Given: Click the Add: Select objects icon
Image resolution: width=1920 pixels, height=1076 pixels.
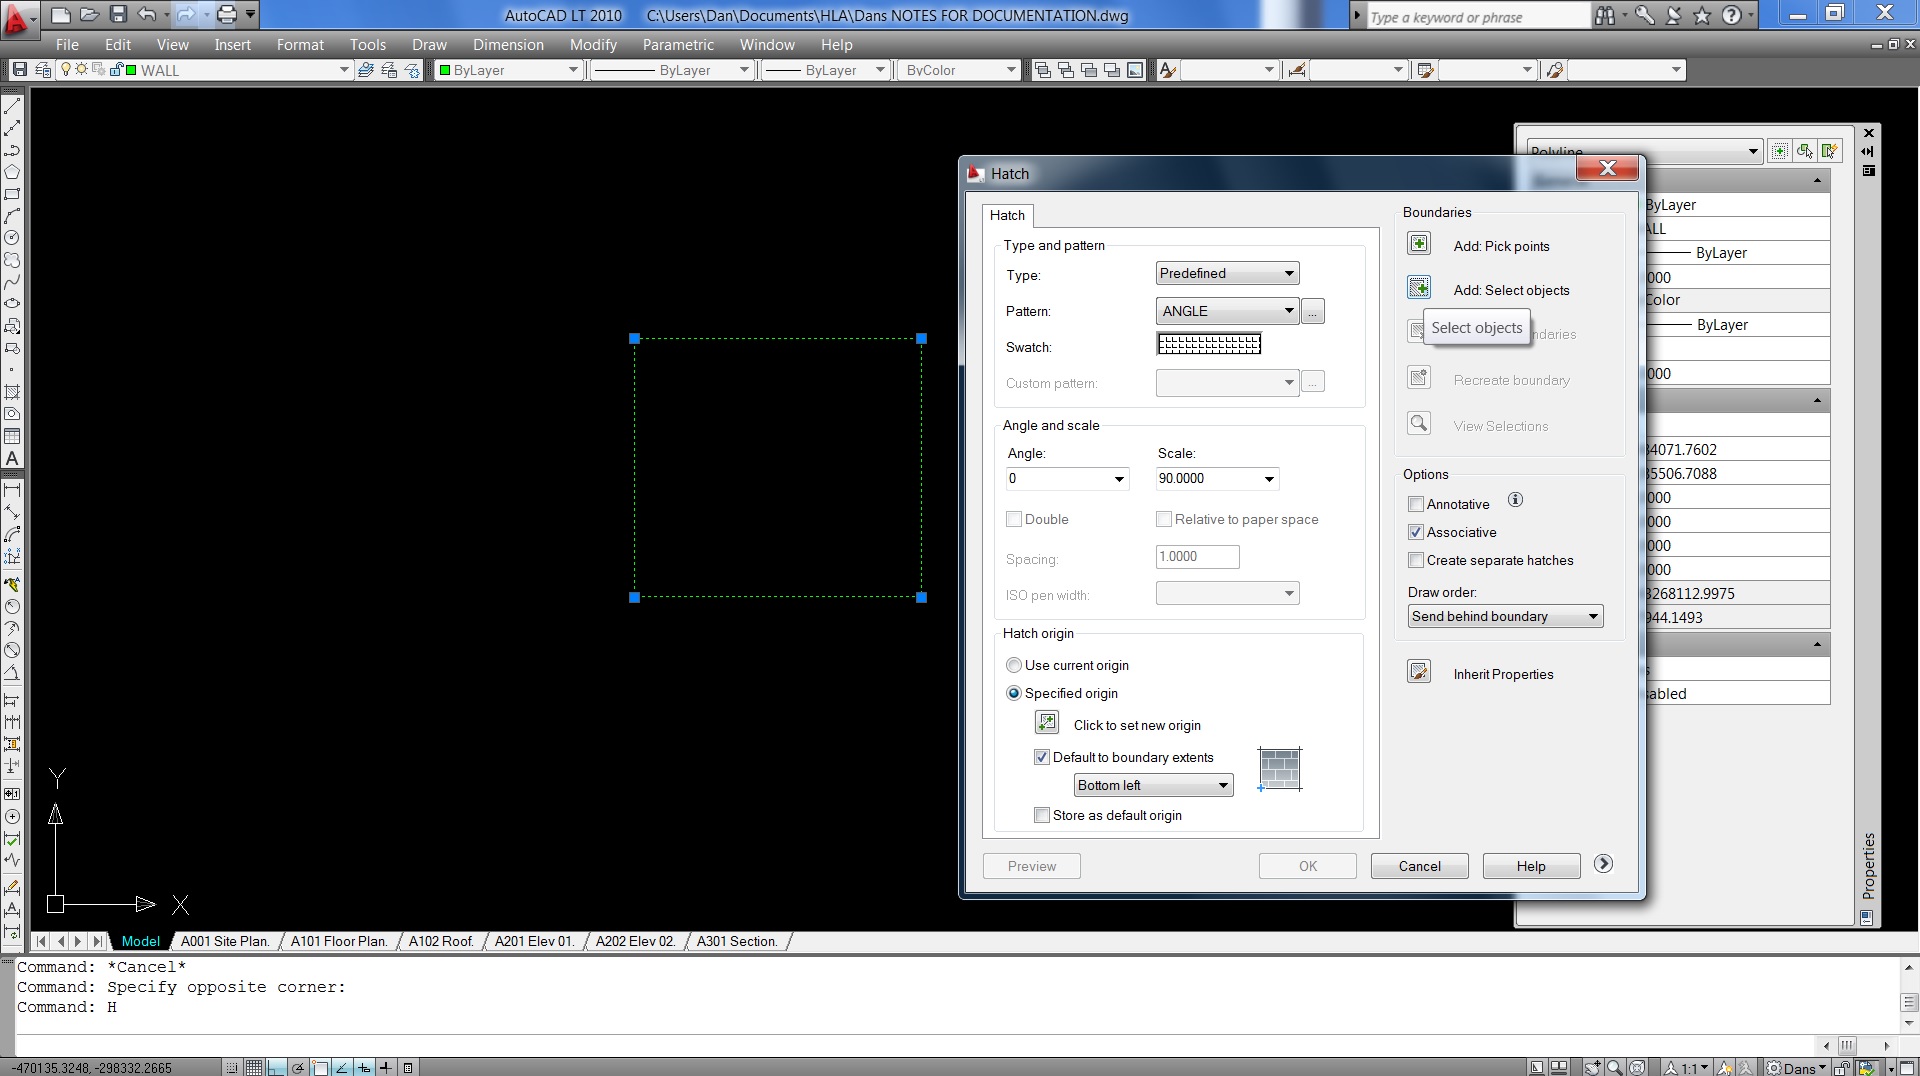Looking at the screenshot, I should click(x=1419, y=287).
